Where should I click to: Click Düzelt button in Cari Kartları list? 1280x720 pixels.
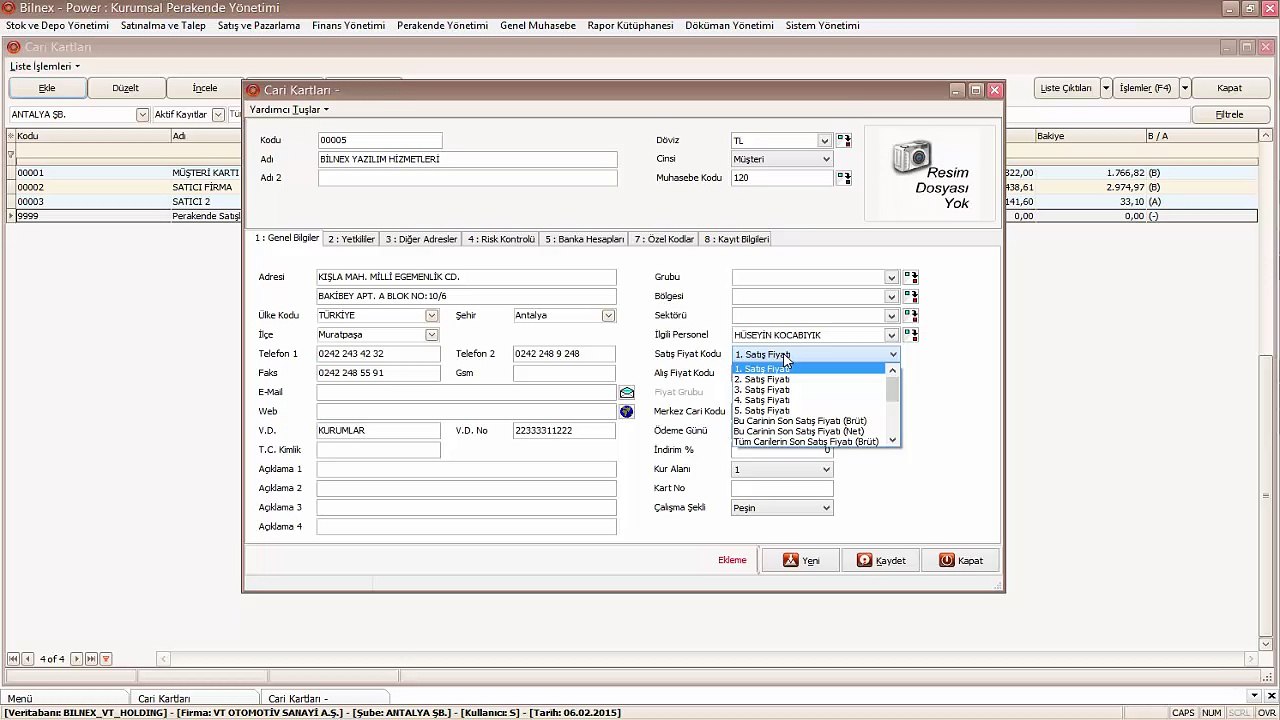(x=126, y=88)
